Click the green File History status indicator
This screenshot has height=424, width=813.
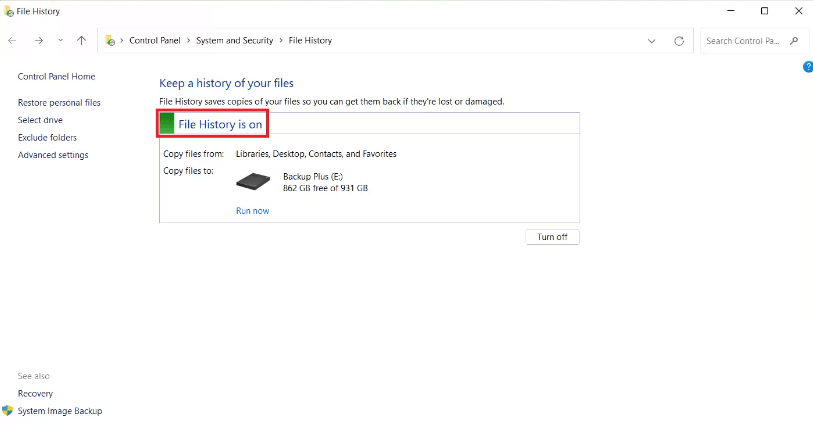167,124
